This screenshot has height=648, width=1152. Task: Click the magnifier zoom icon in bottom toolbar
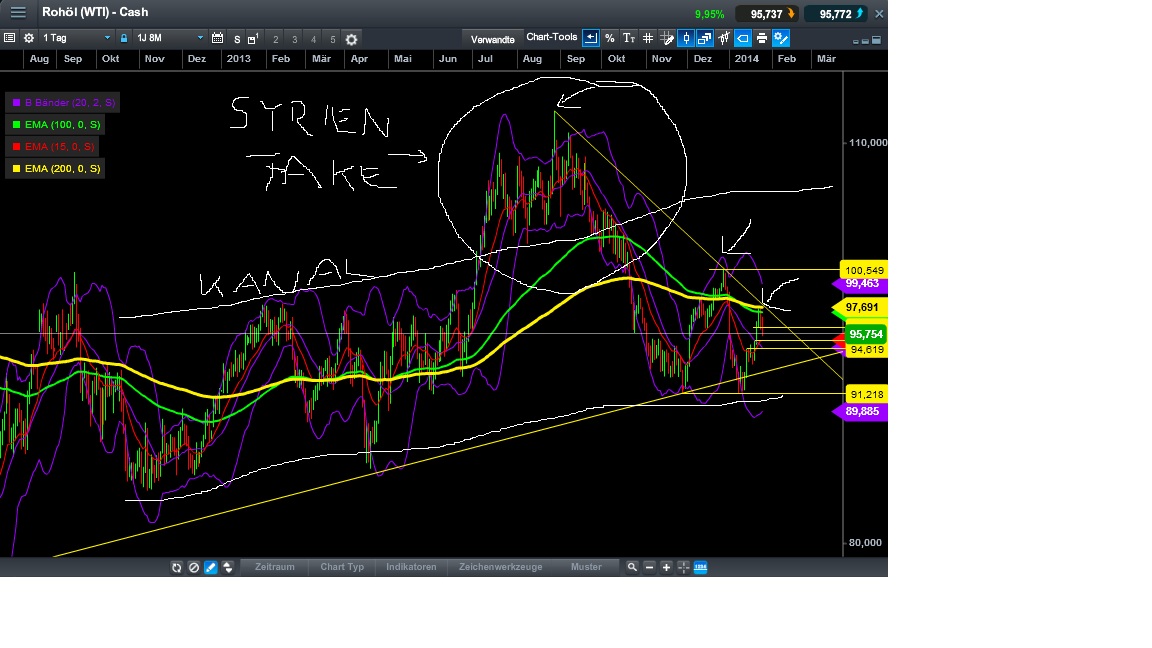[x=633, y=567]
